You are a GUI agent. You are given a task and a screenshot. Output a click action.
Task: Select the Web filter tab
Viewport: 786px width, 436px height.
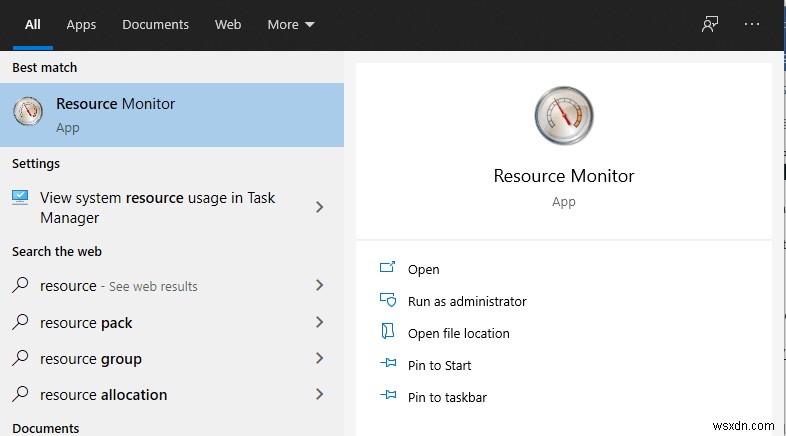(x=228, y=24)
